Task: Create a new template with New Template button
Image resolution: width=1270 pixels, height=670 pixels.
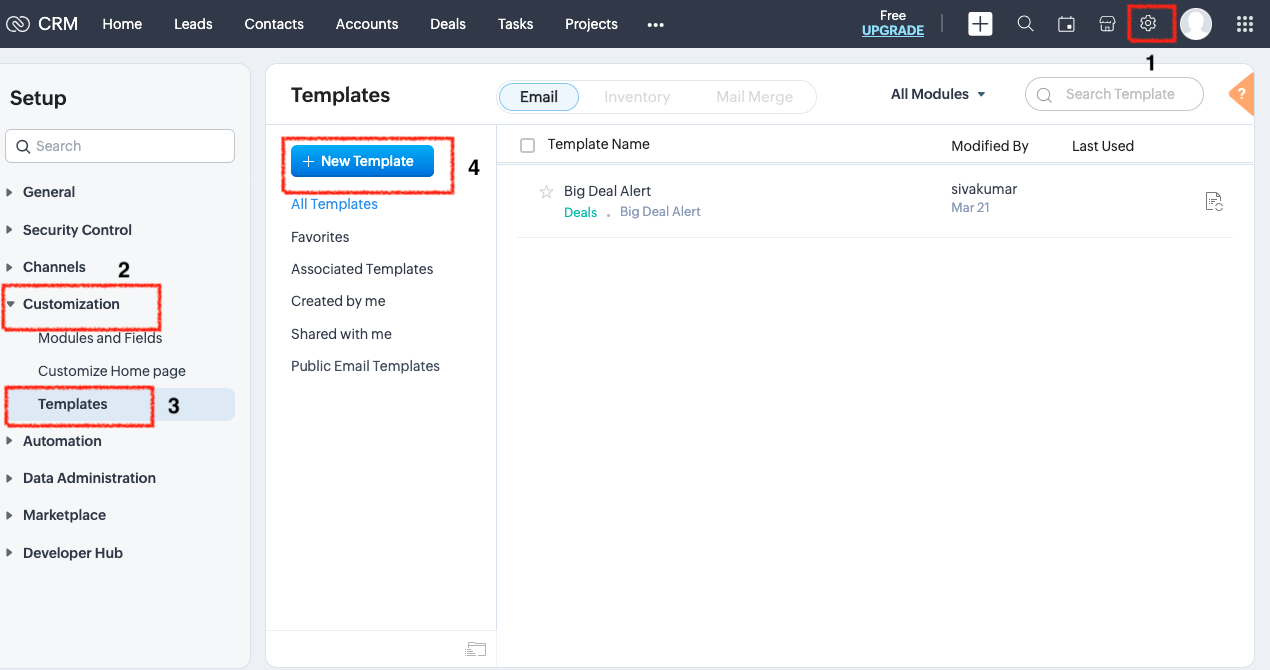Action: (x=361, y=160)
